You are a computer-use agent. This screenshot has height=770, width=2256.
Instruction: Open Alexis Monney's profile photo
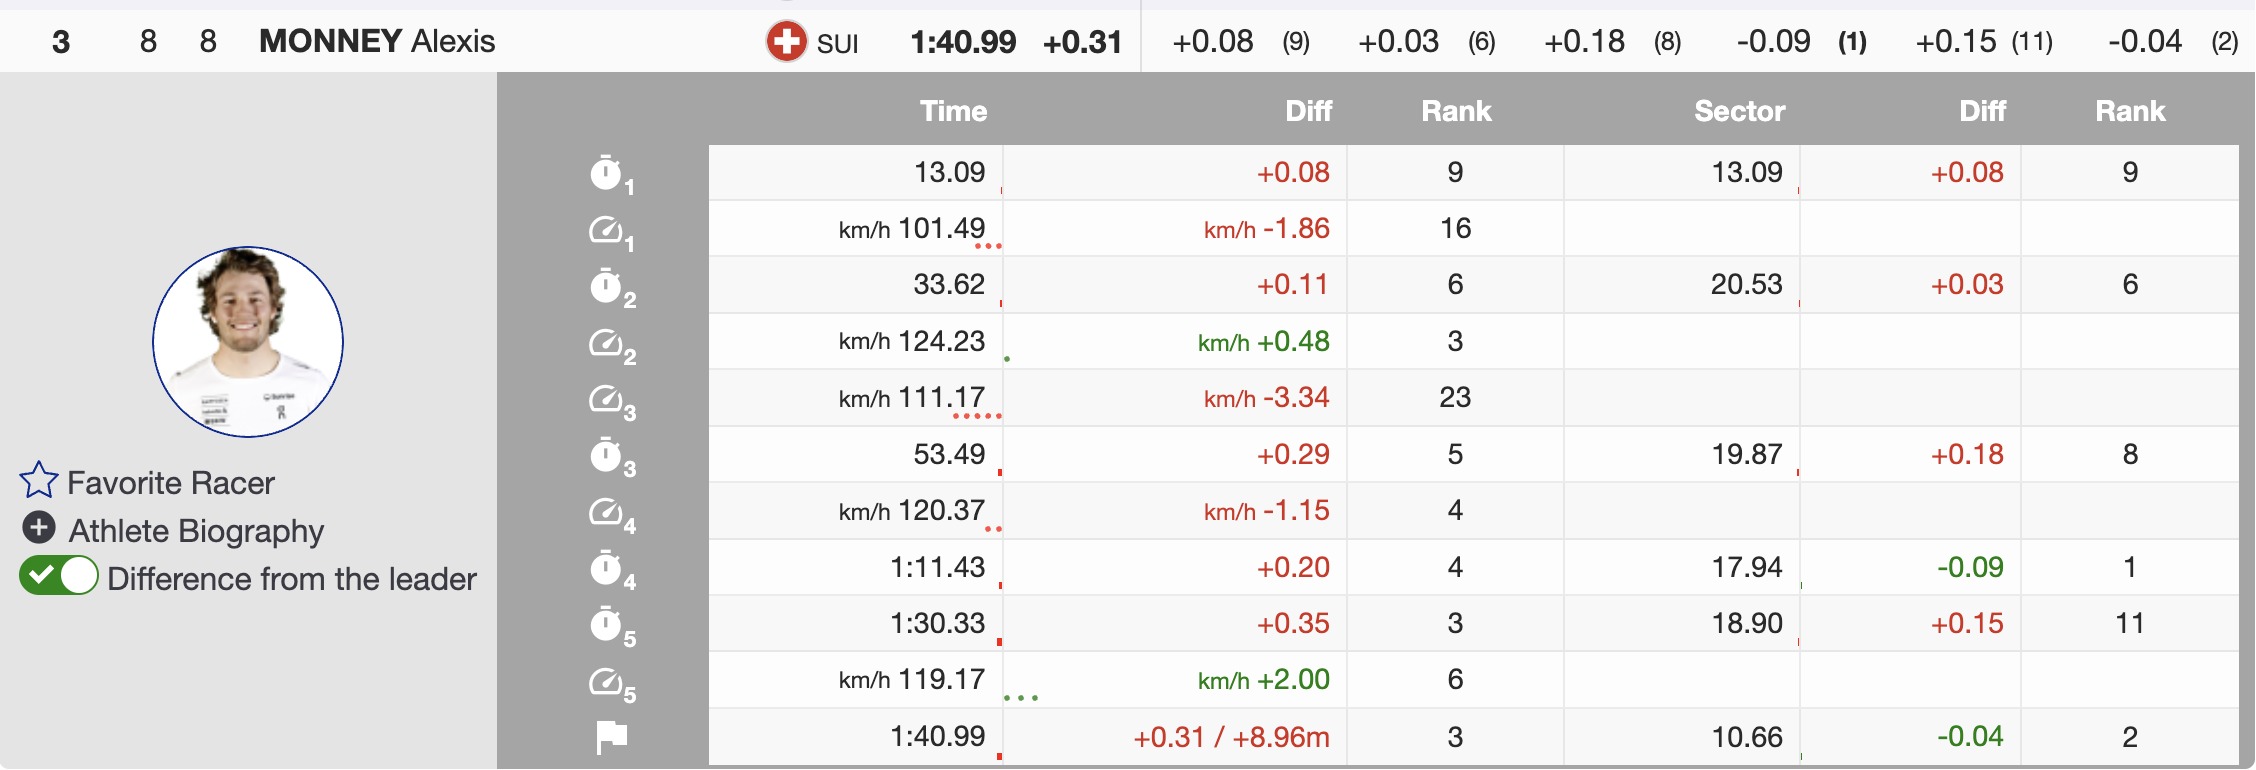pos(248,341)
